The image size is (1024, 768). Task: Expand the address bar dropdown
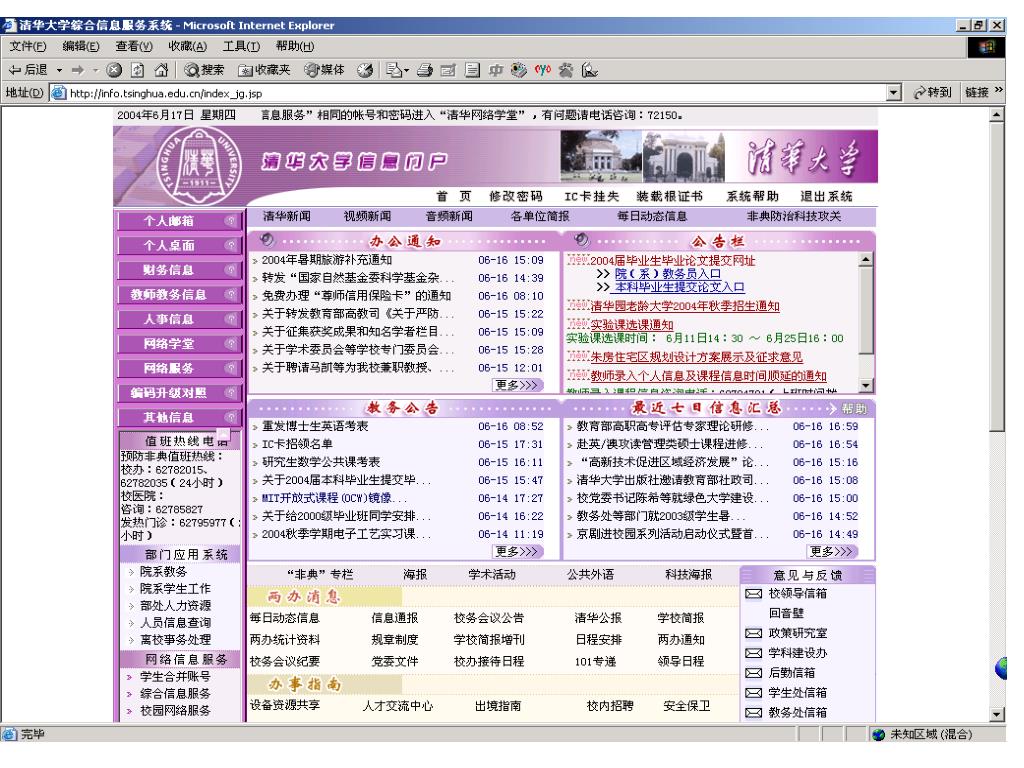pyautogui.click(x=894, y=93)
